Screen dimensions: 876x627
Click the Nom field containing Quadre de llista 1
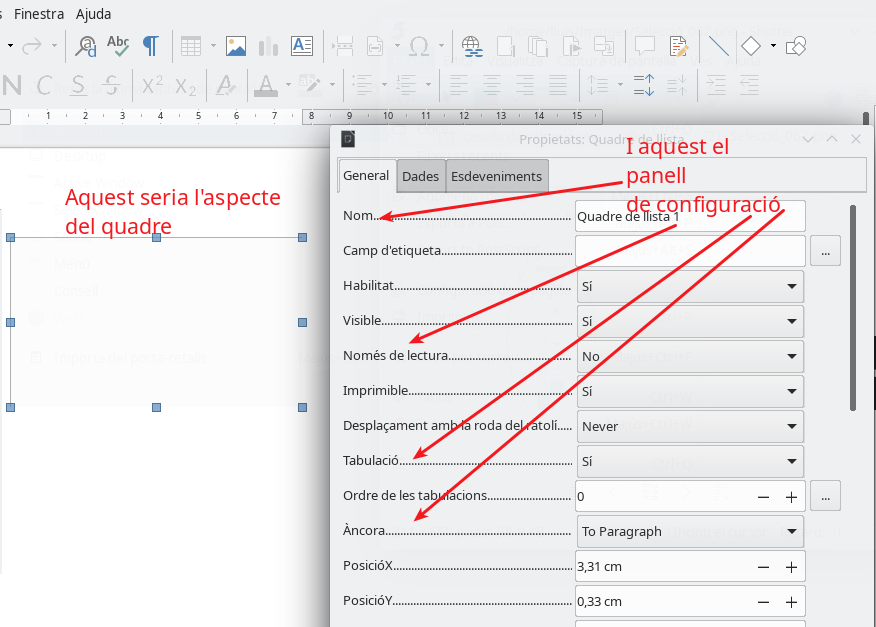pos(690,216)
